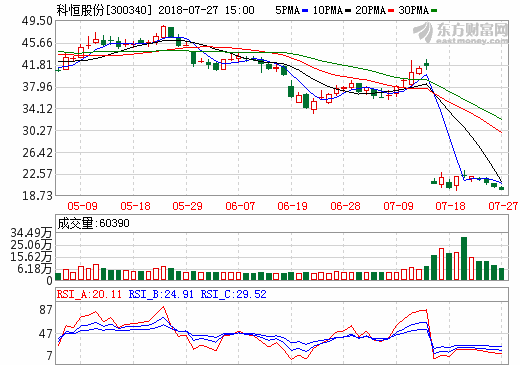The height and width of the screenshot is (365, 520).
Task: Click the 34.49万 volume axis label
Action: [x=31, y=233]
